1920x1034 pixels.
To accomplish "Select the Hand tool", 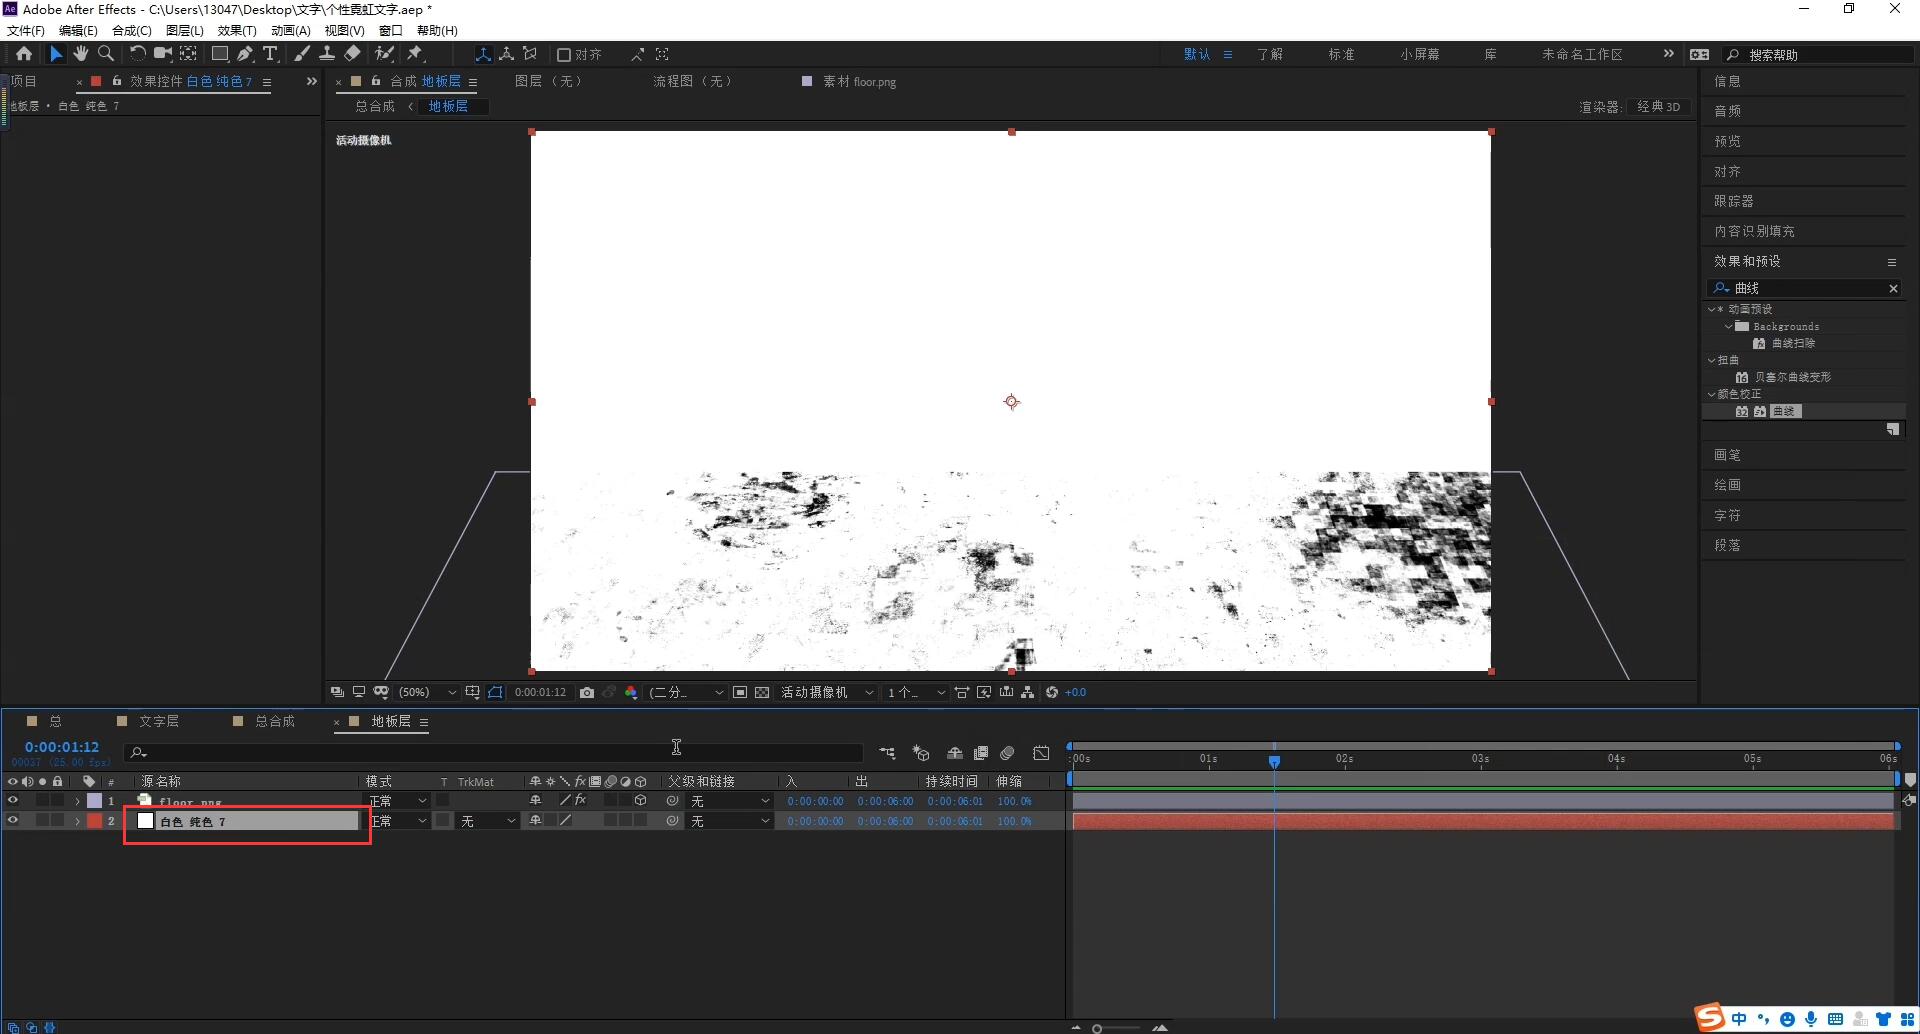I will (x=81, y=54).
